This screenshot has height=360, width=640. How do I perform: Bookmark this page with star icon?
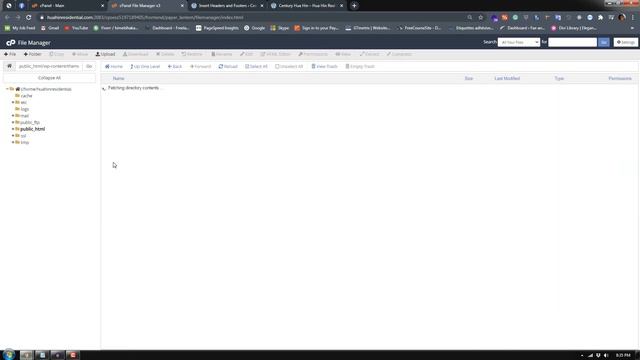click(x=481, y=18)
